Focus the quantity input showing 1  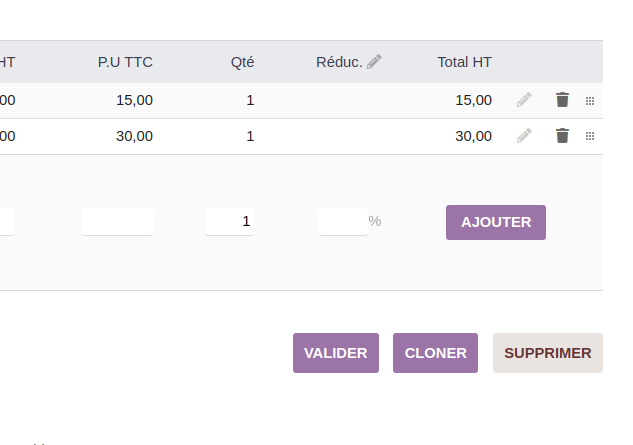click(229, 221)
